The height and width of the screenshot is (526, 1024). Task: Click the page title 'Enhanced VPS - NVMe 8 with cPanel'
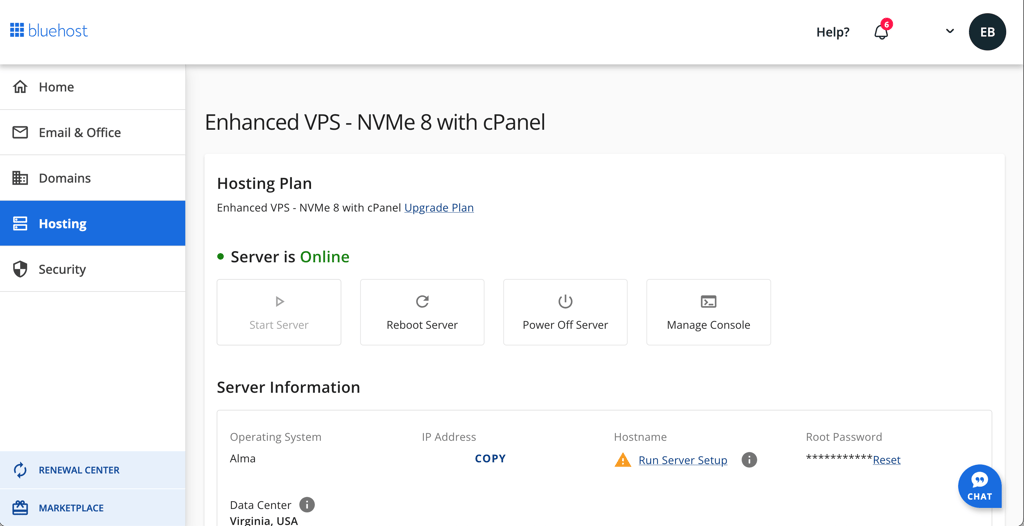[375, 122]
